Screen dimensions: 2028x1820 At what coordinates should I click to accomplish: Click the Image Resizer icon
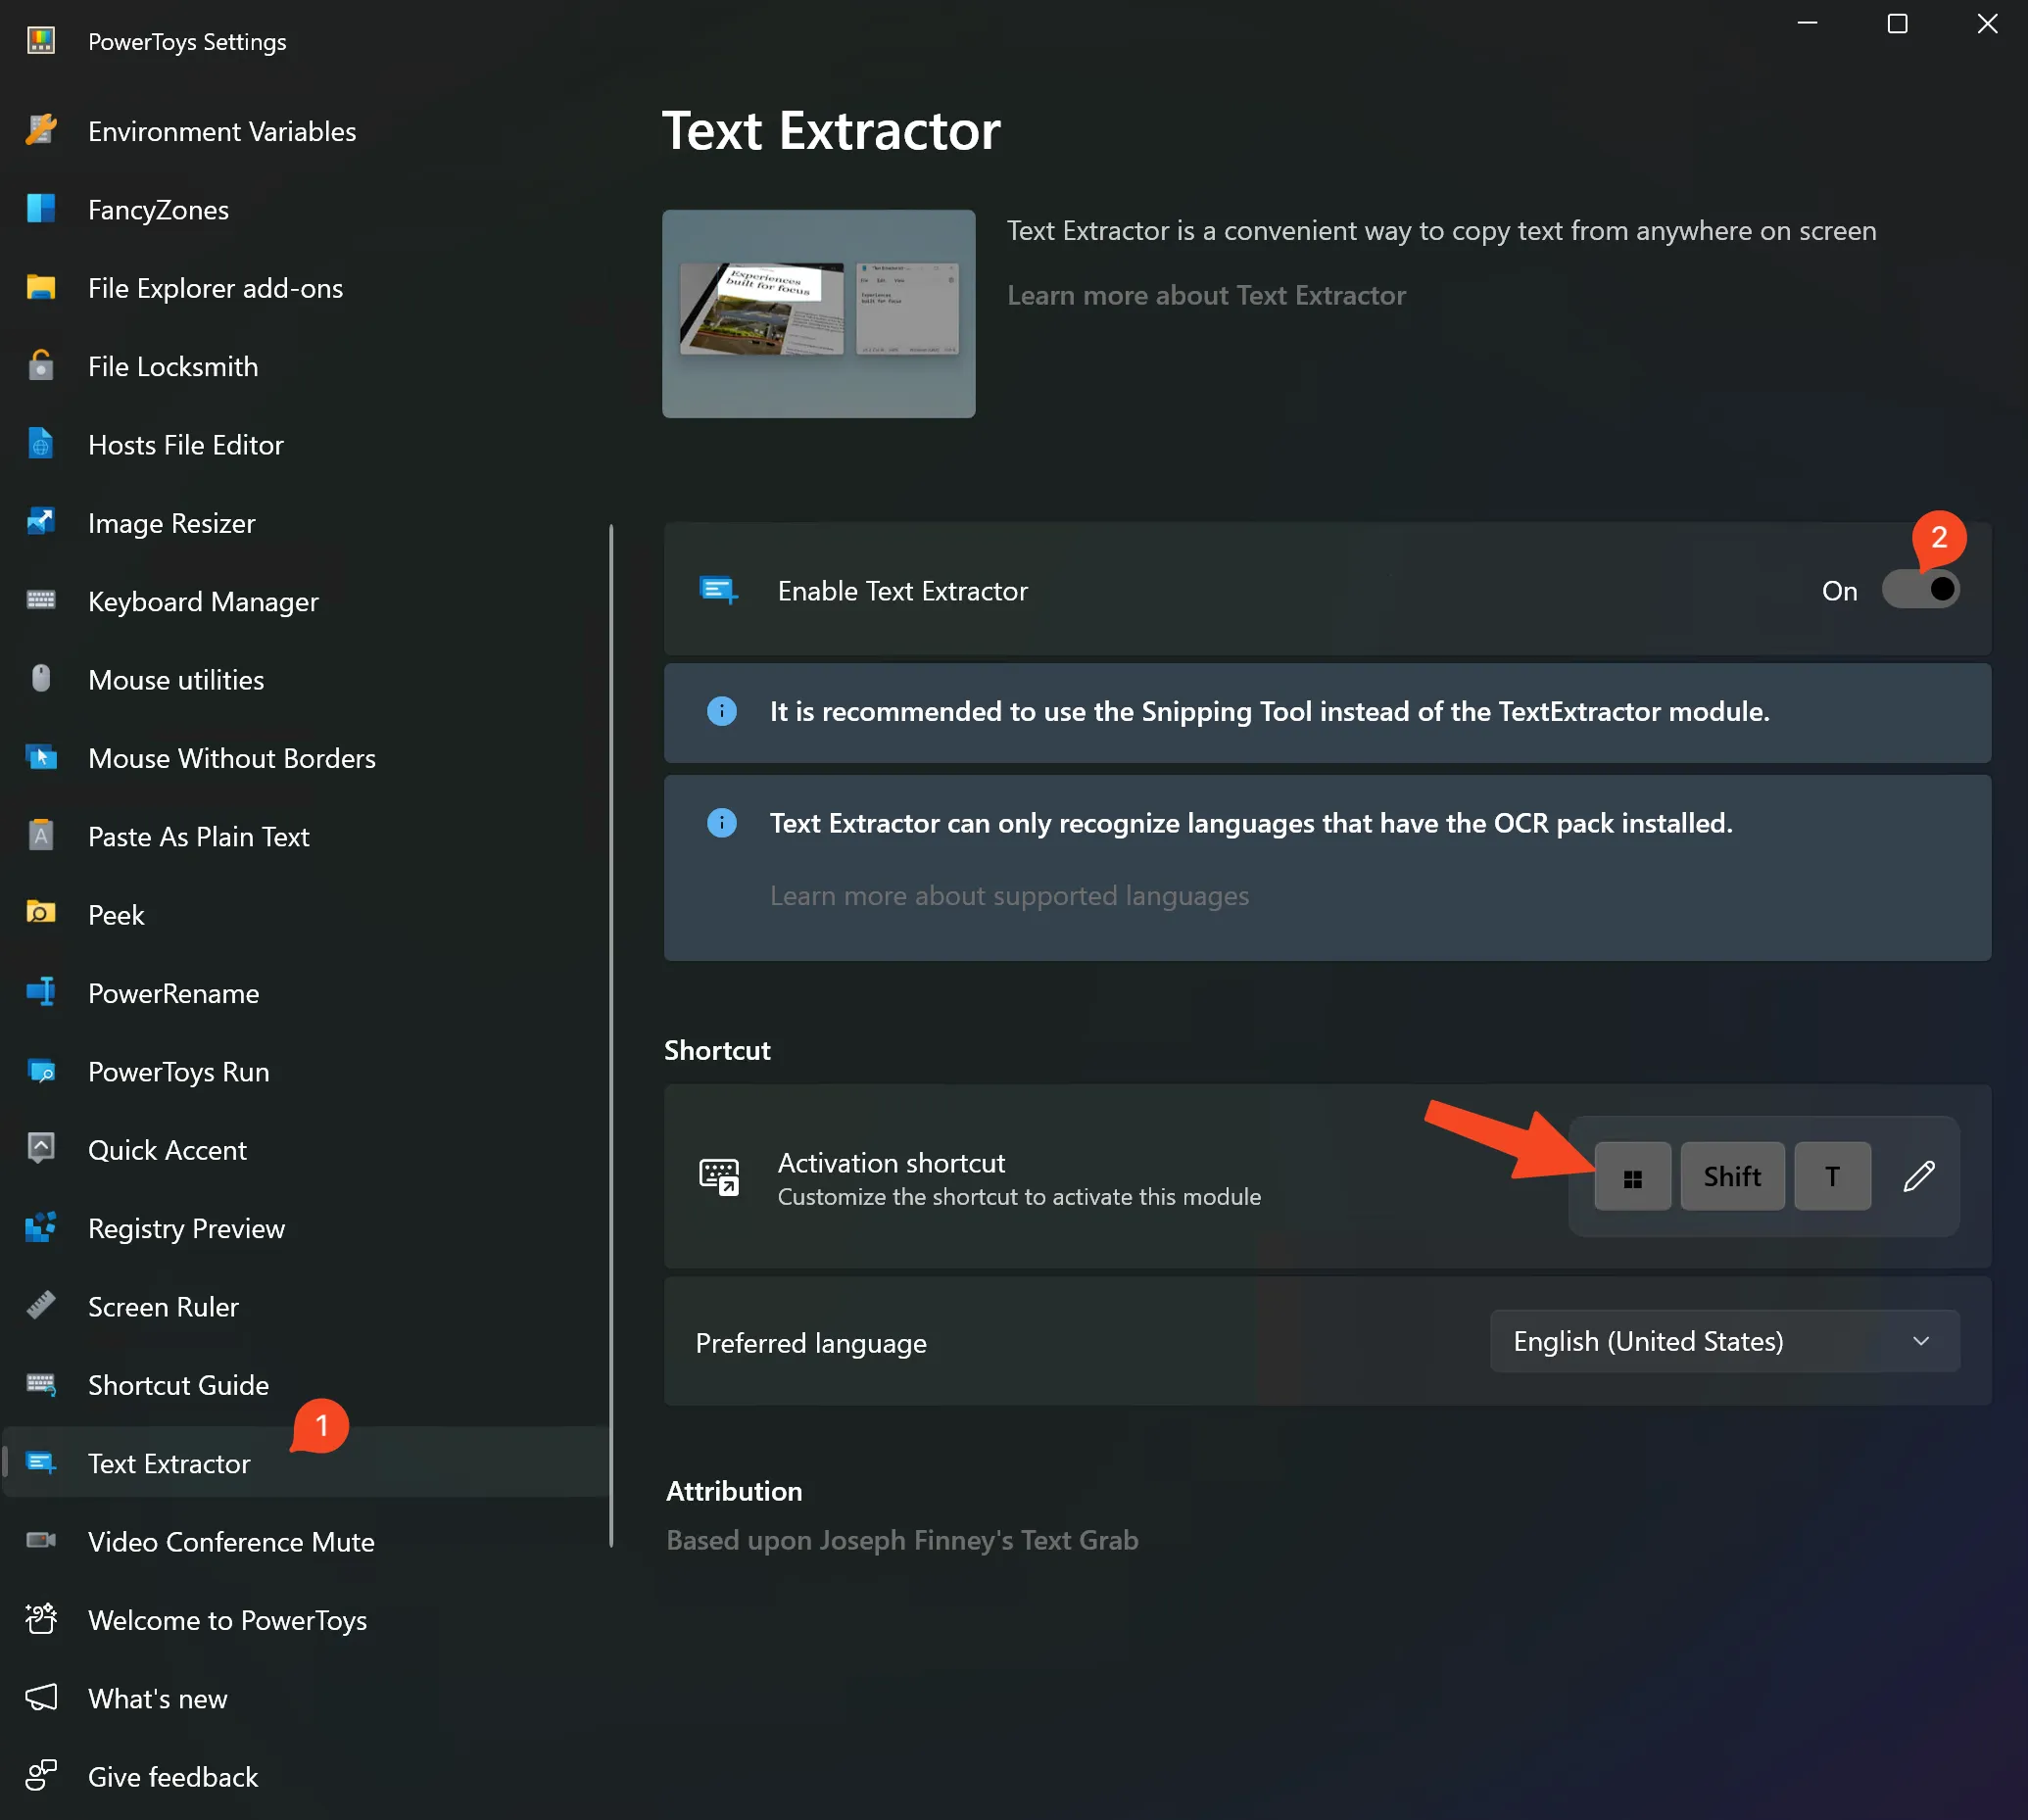tap(41, 523)
